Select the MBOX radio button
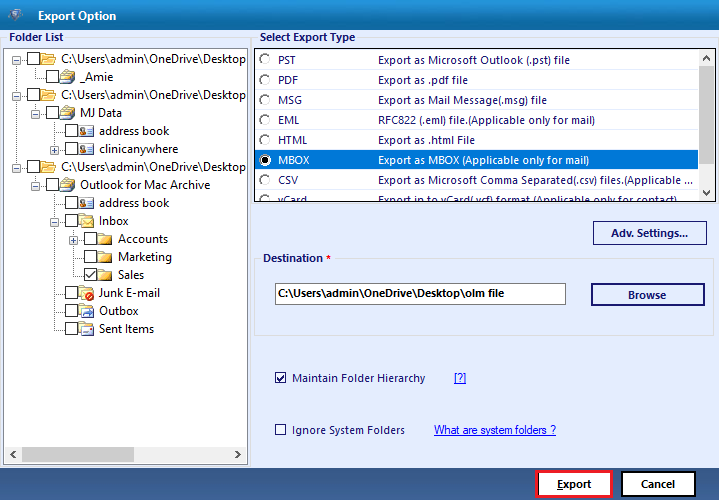 point(265,160)
